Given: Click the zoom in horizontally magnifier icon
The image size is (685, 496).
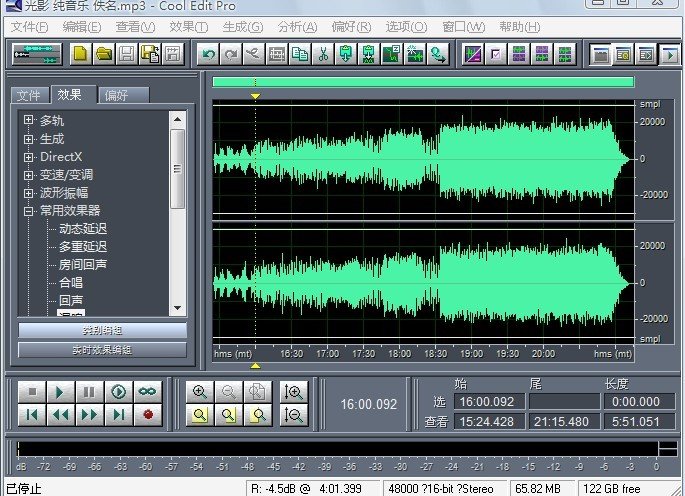Looking at the screenshot, I should click(200, 392).
